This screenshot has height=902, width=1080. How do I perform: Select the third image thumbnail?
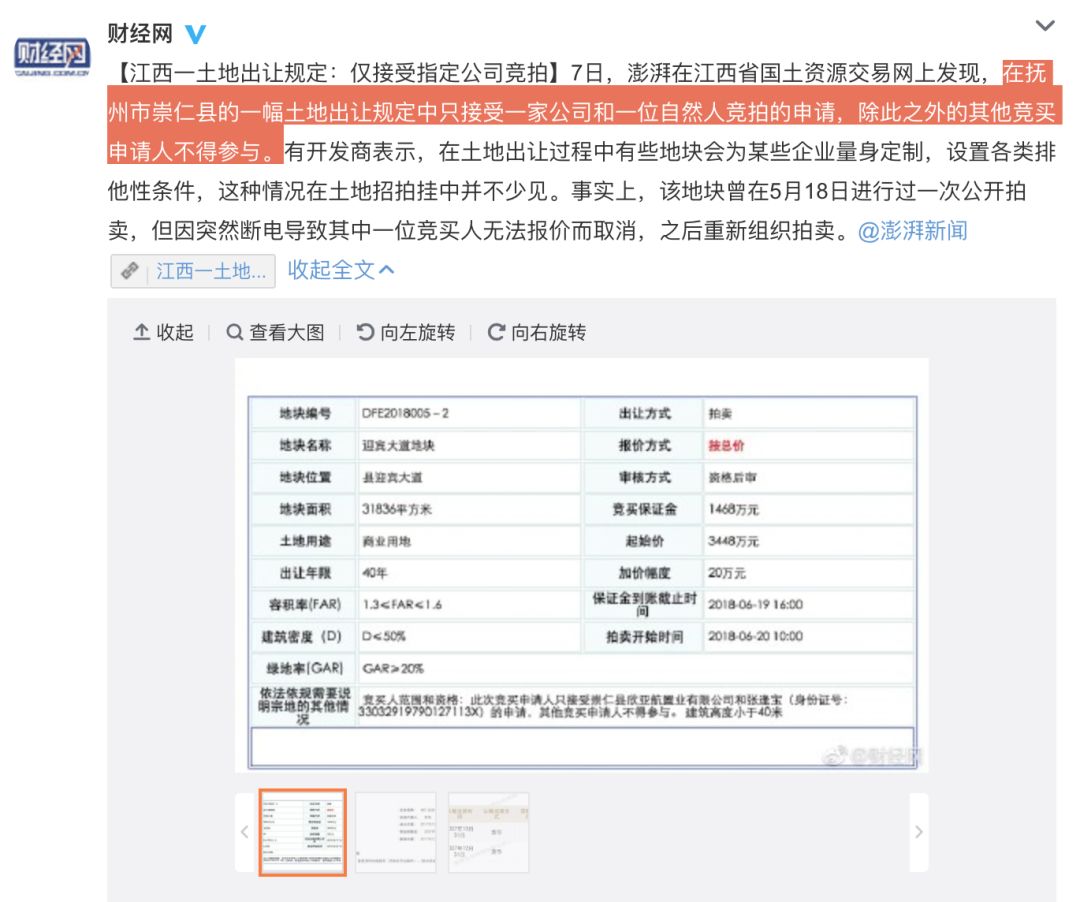[x=488, y=832]
